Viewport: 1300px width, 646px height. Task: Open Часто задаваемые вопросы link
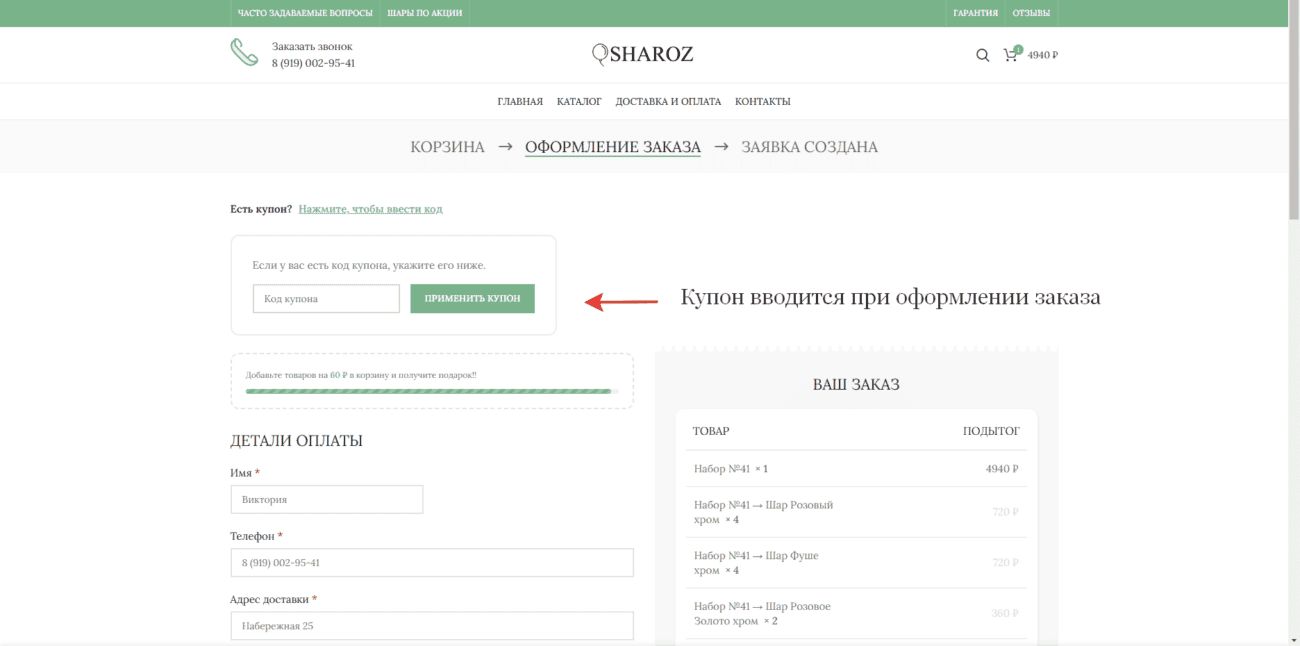305,13
